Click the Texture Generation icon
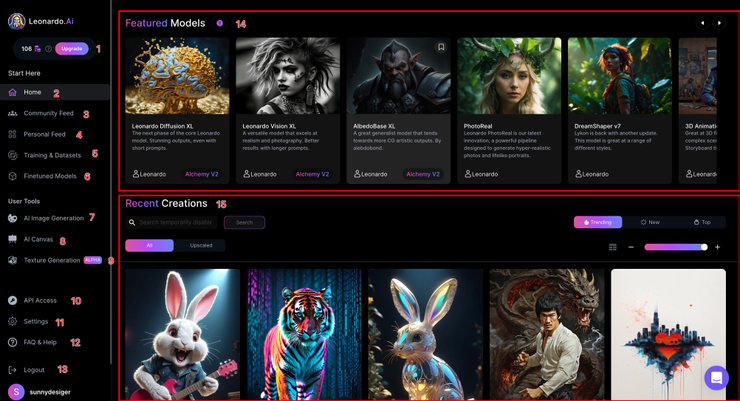 click(13, 260)
